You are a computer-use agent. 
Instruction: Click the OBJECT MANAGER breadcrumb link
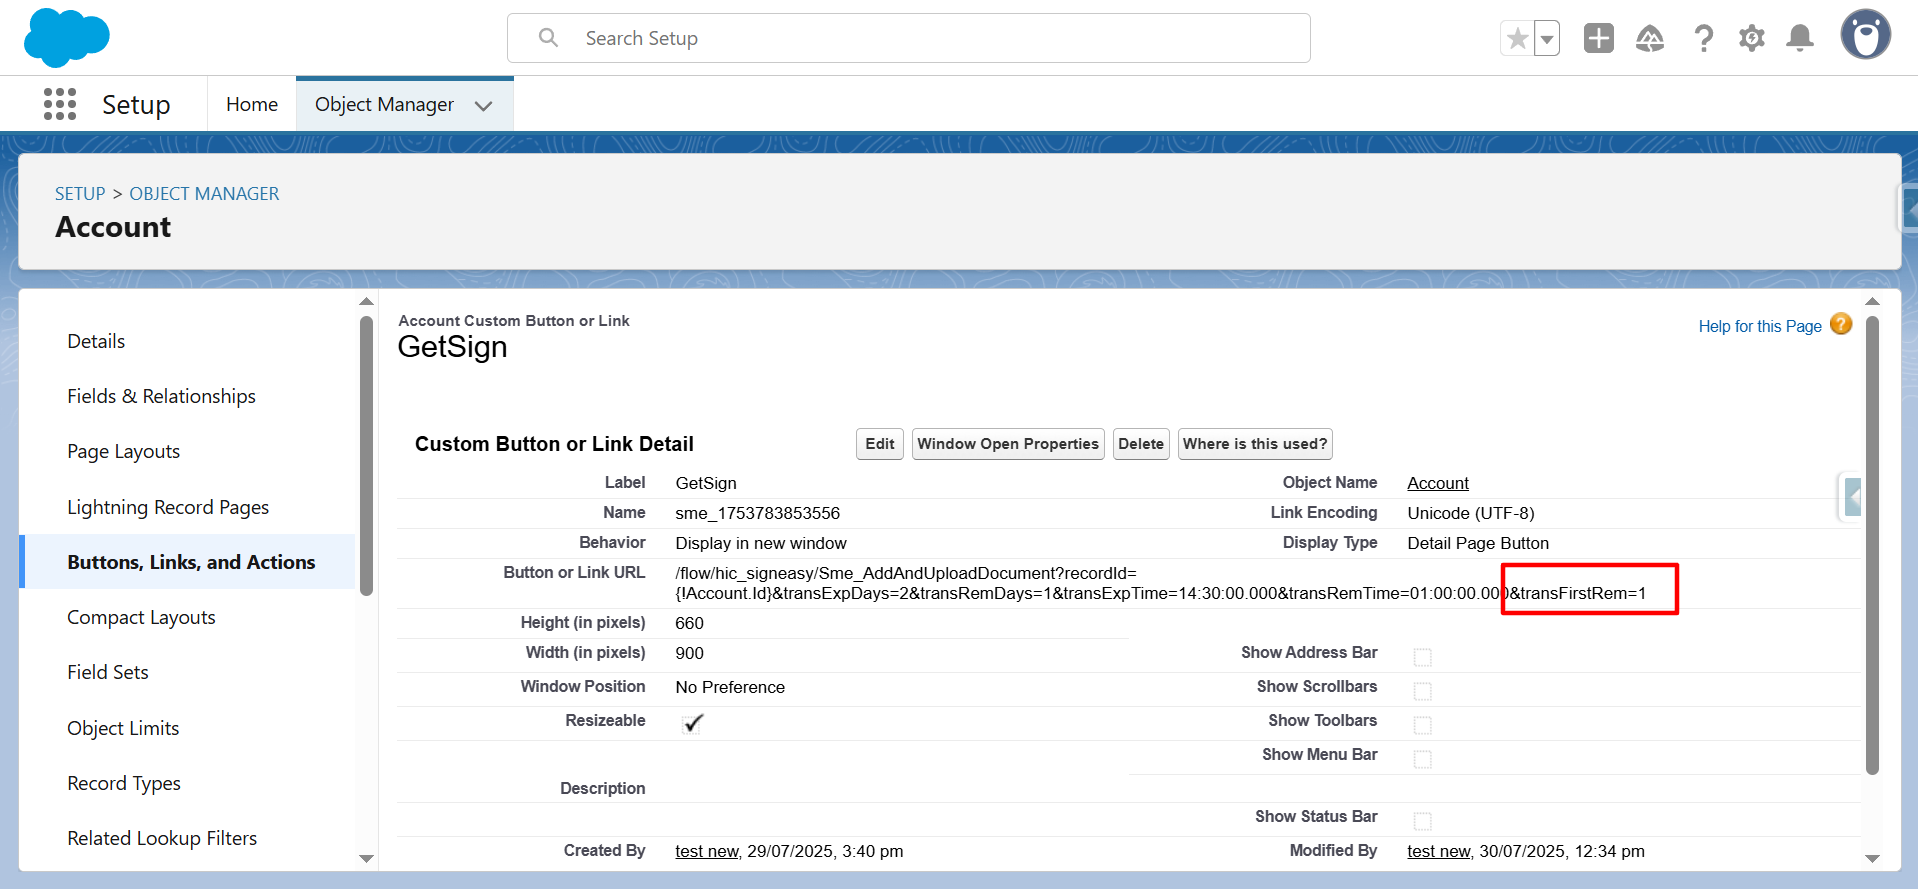pyautogui.click(x=204, y=194)
